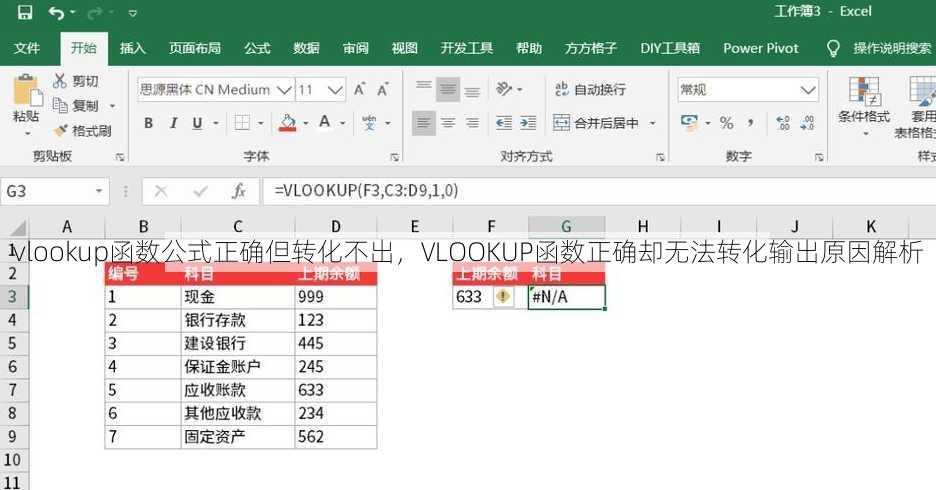This screenshot has width=936, height=490.
Task: Select Align Right icon
Action: (472, 123)
